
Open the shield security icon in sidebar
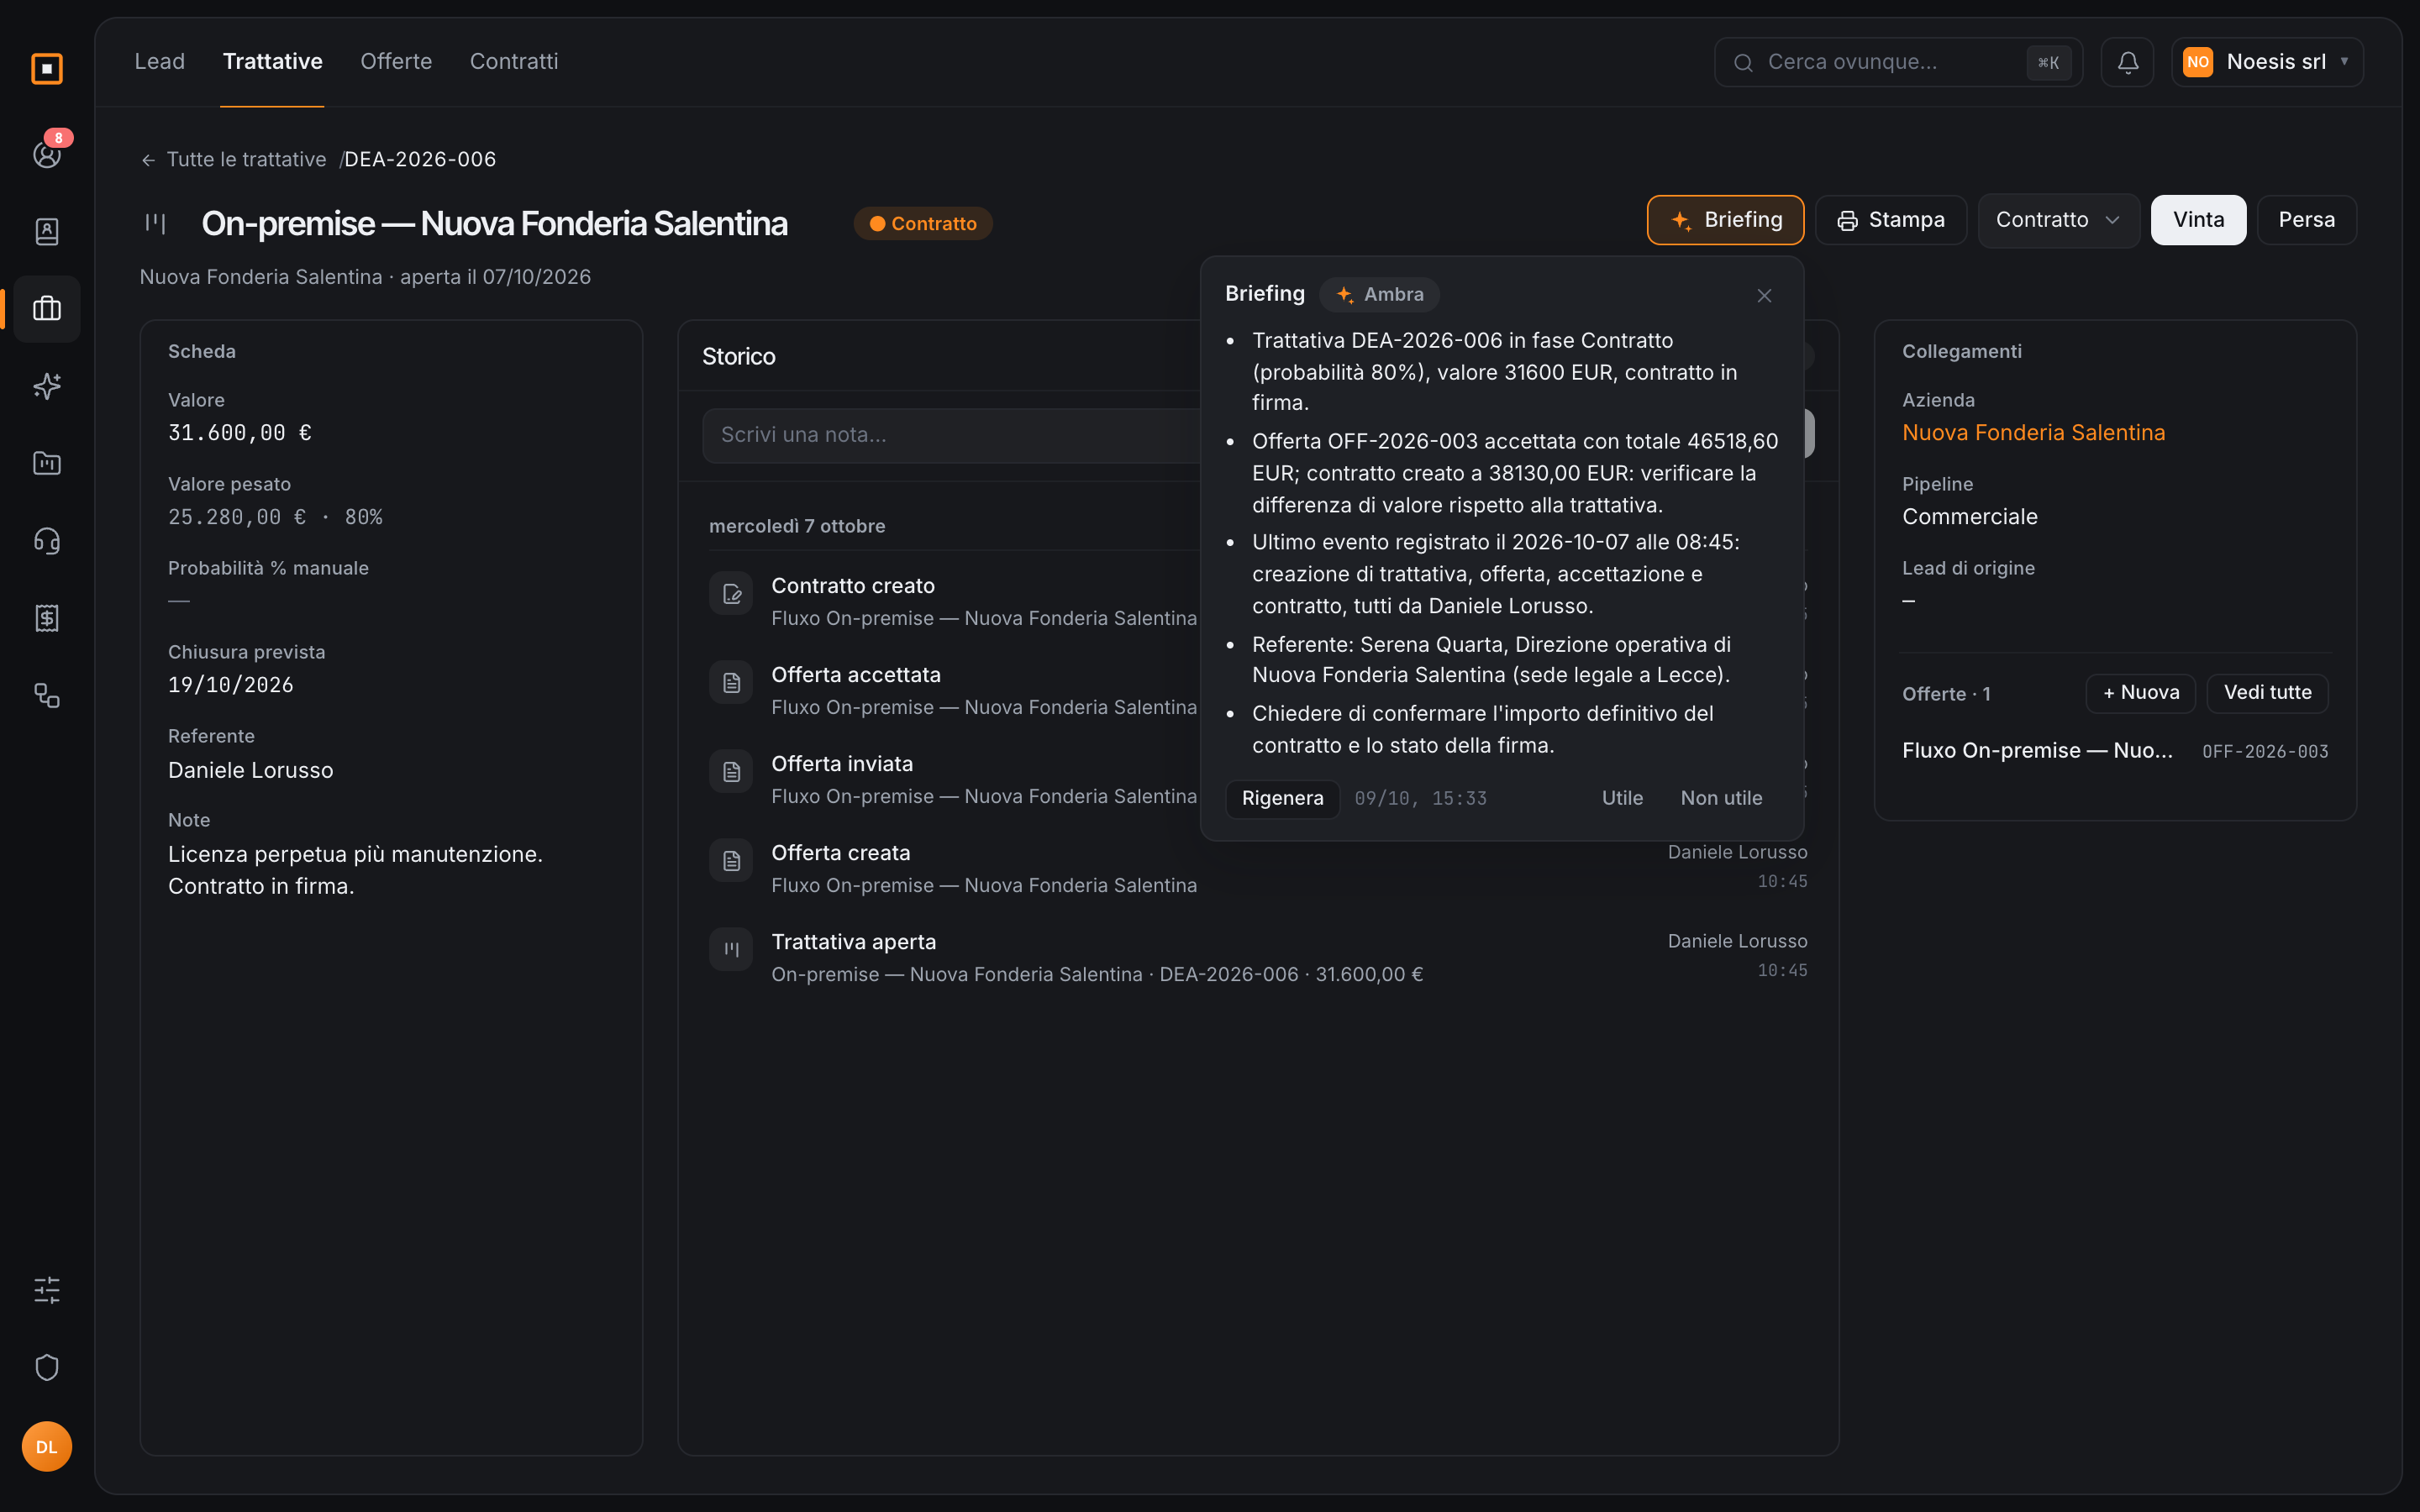(47, 1367)
